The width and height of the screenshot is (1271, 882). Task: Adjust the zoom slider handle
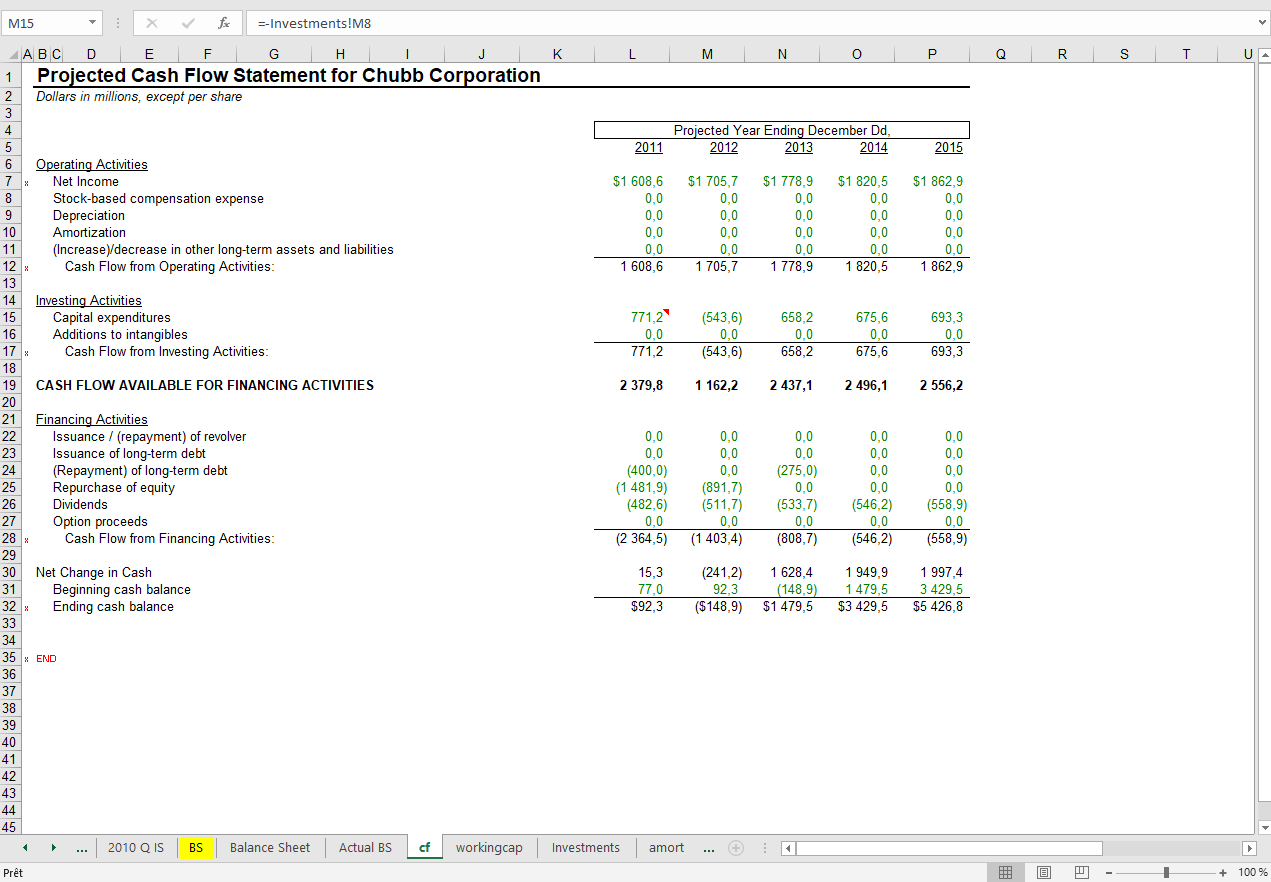(1166, 872)
